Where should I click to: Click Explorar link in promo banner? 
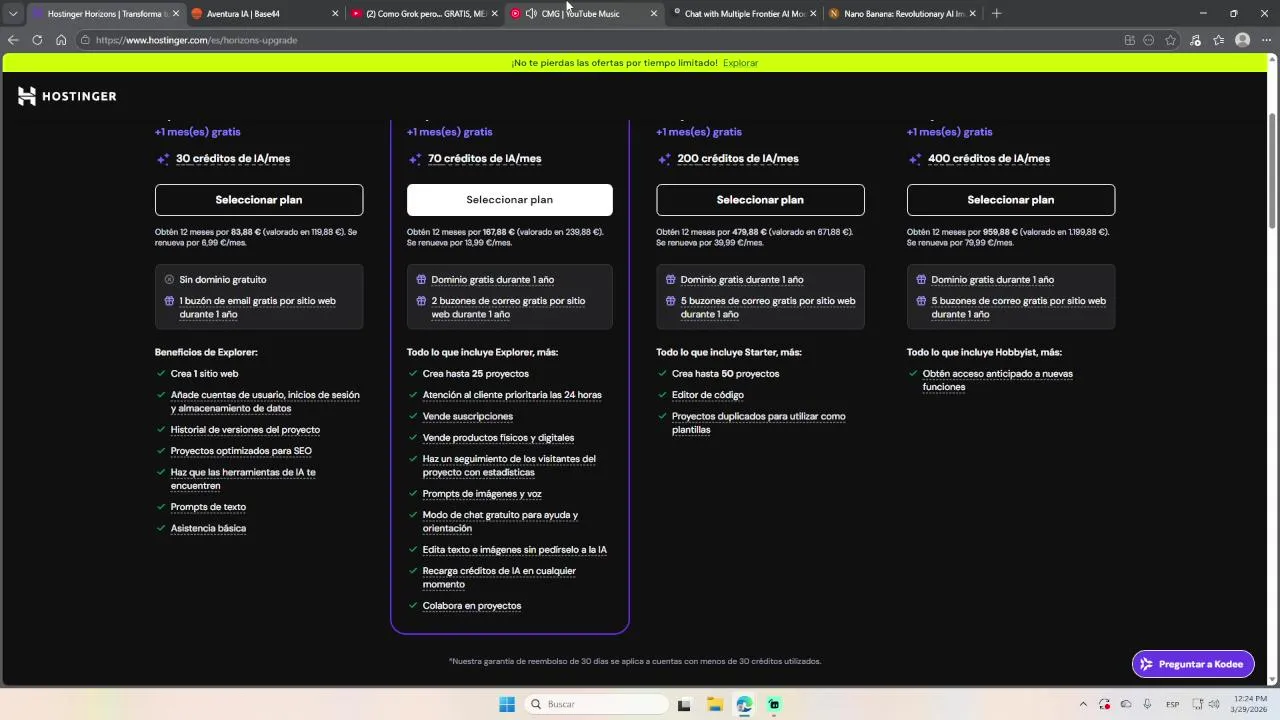click(x=741, y=63)
